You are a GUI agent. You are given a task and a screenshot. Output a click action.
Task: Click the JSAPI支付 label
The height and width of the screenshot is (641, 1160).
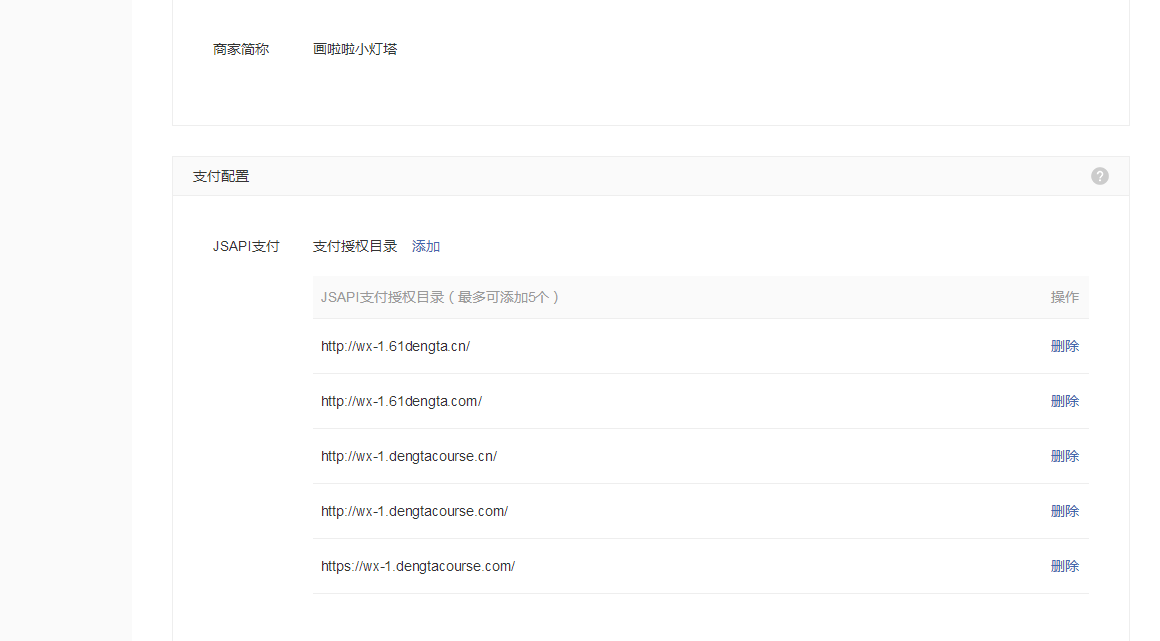[x=246, y=246]
